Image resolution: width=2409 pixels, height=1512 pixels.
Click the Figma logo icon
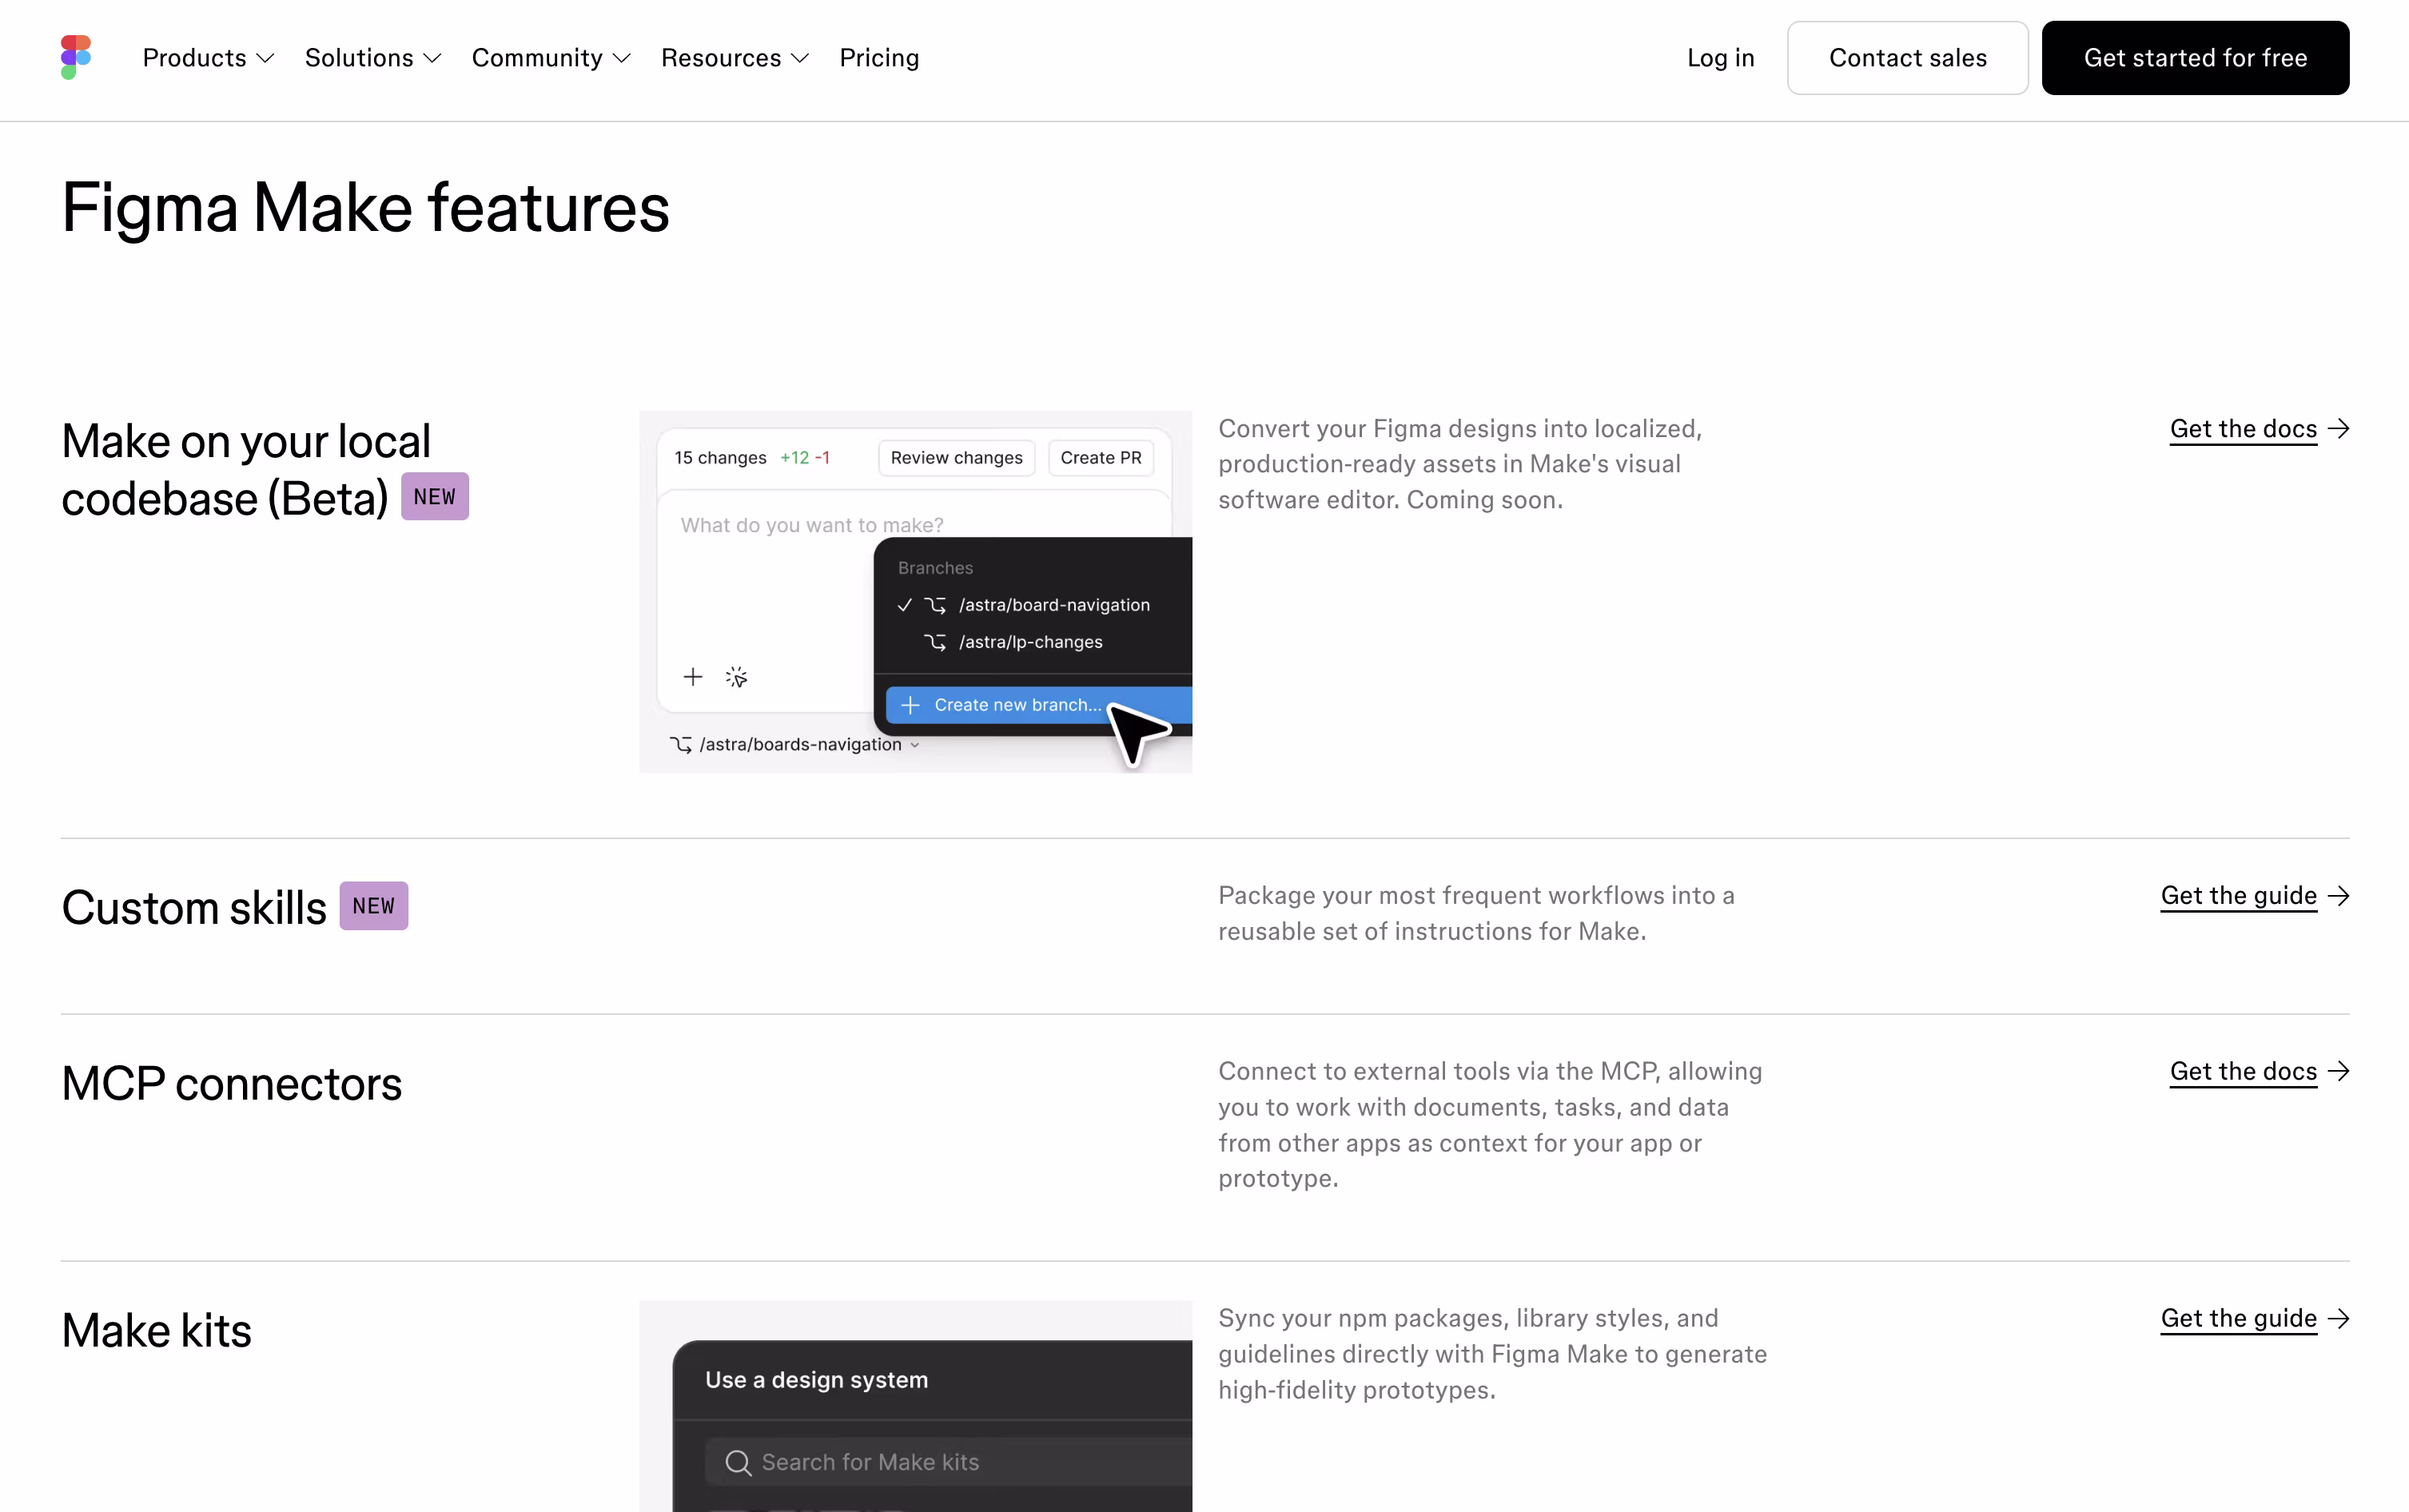(76, 58)
